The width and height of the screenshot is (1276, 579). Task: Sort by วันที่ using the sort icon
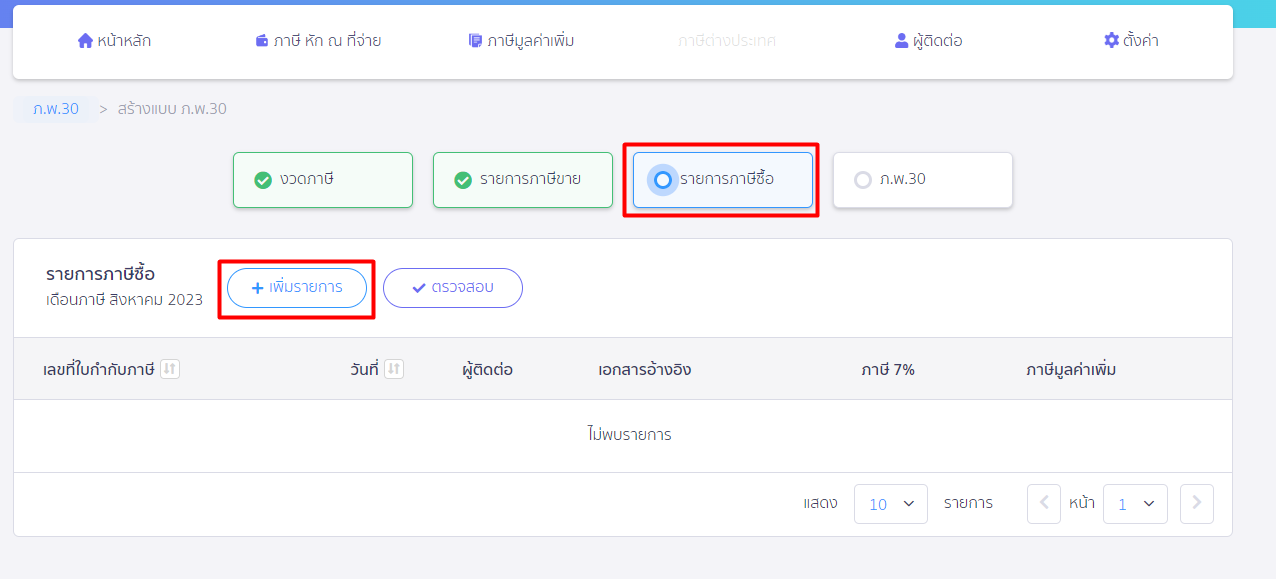pyautogui.click(x=394, y=369)
